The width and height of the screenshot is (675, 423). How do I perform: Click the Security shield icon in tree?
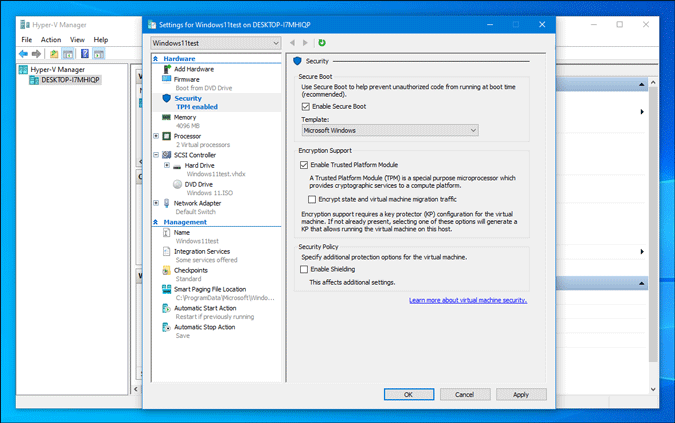[x=167, y=98]
